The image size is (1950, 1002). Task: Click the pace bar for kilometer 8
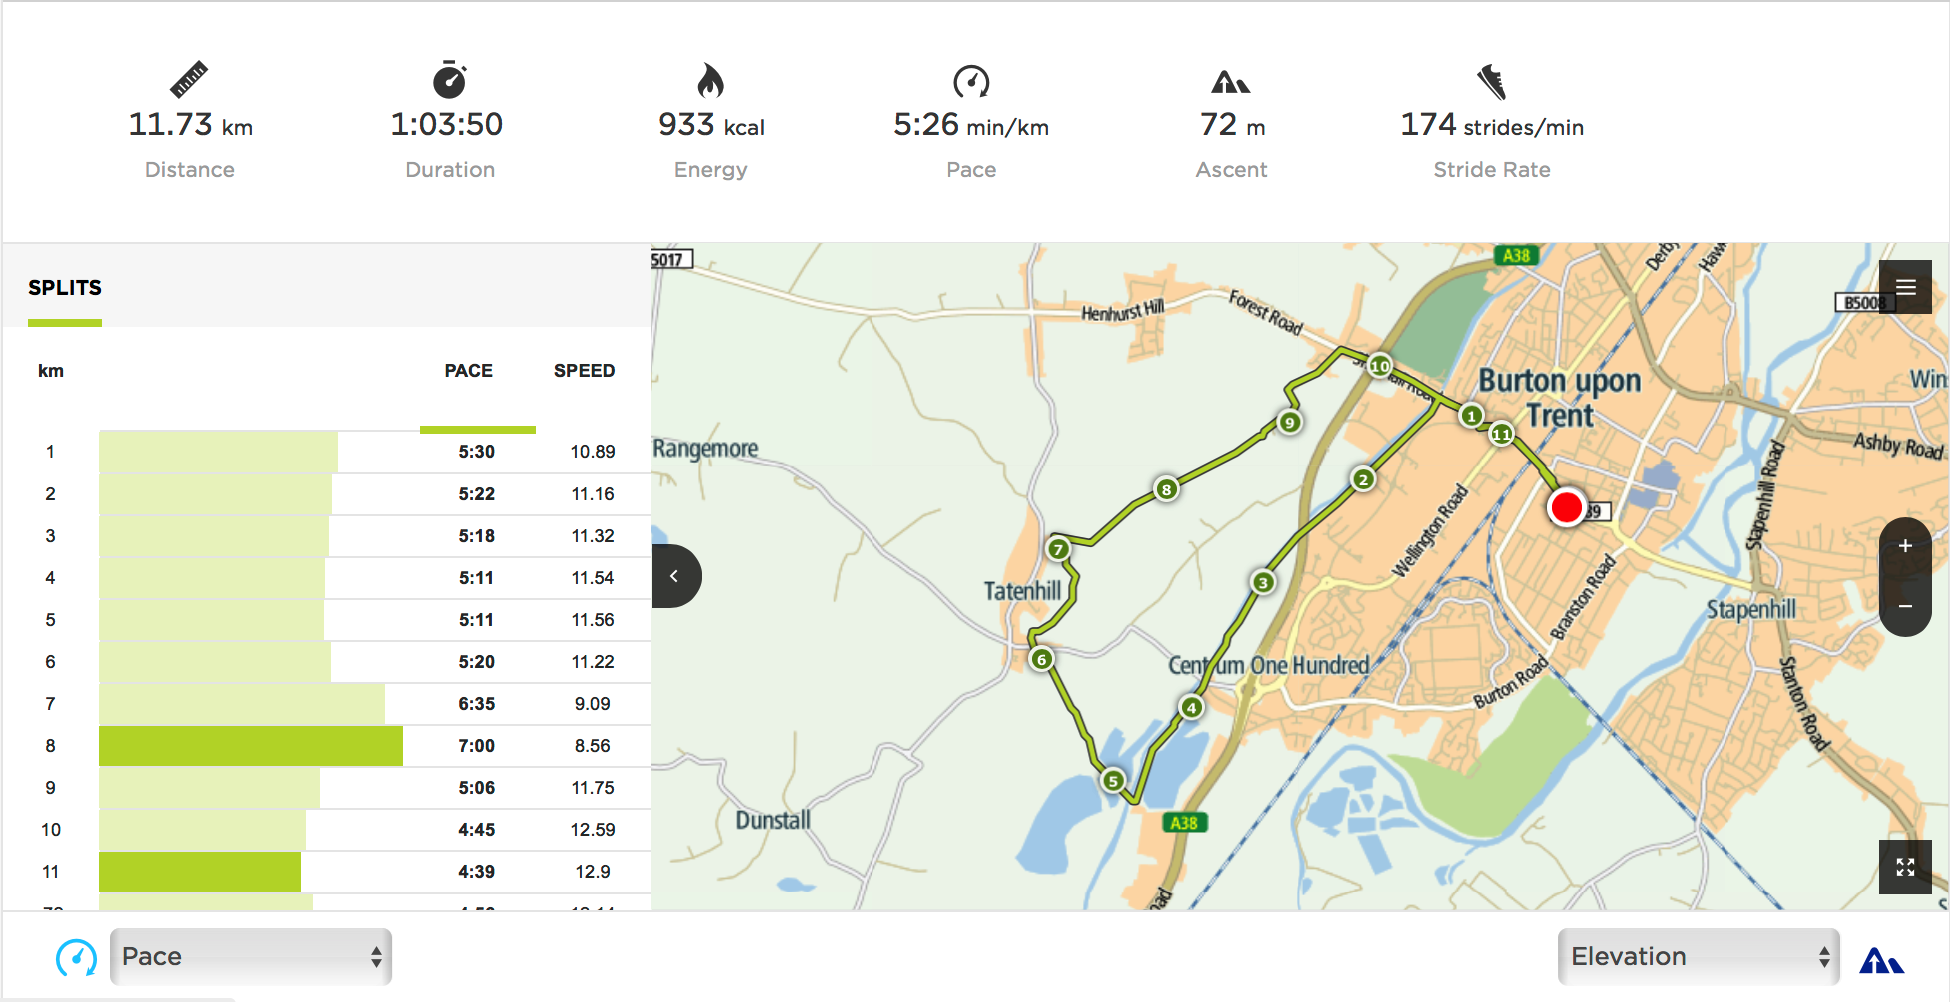(x=250, y=745)
